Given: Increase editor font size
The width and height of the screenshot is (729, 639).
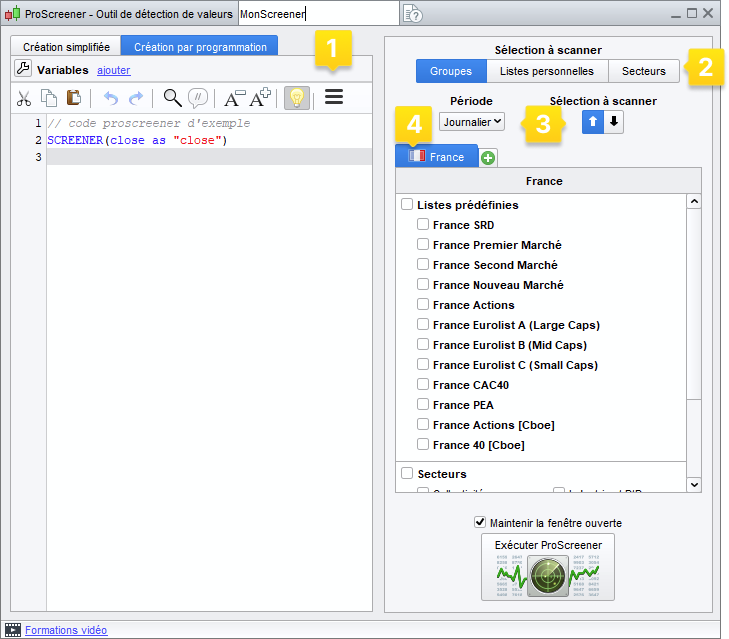Looking at the screenshot, I should point(260,98).
